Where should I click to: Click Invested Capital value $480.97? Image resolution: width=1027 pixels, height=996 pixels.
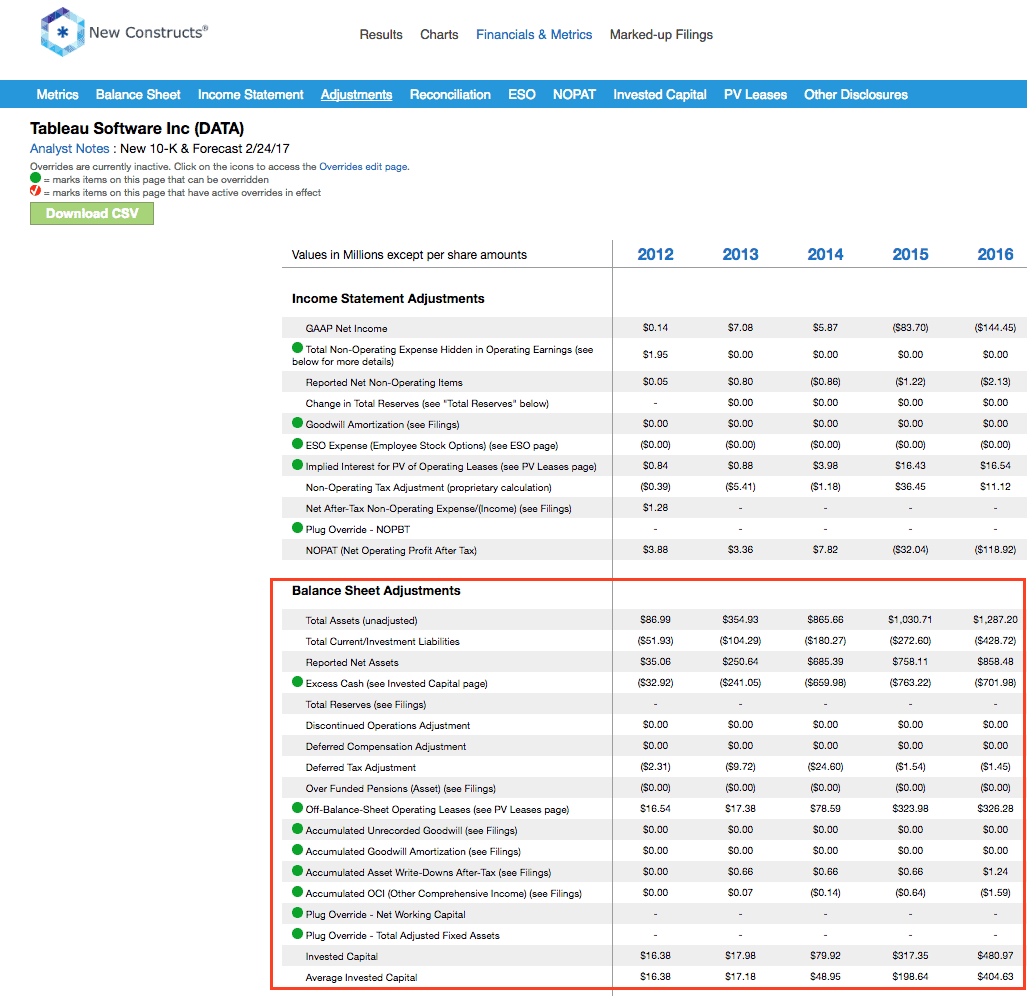pyautogui.click(x=996, y=955)
